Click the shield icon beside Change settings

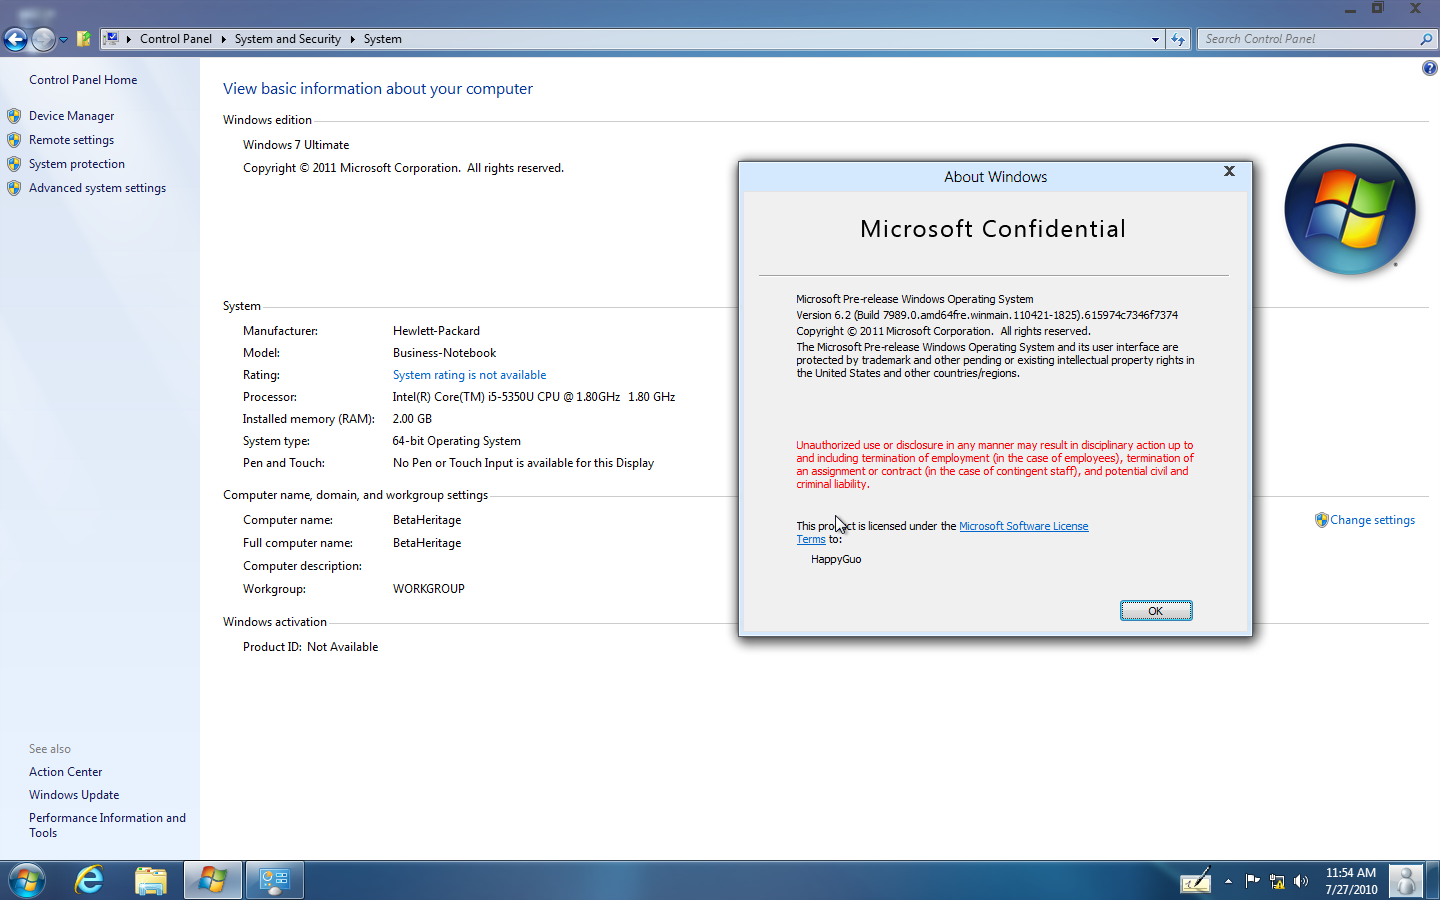tap(1322, 520)
